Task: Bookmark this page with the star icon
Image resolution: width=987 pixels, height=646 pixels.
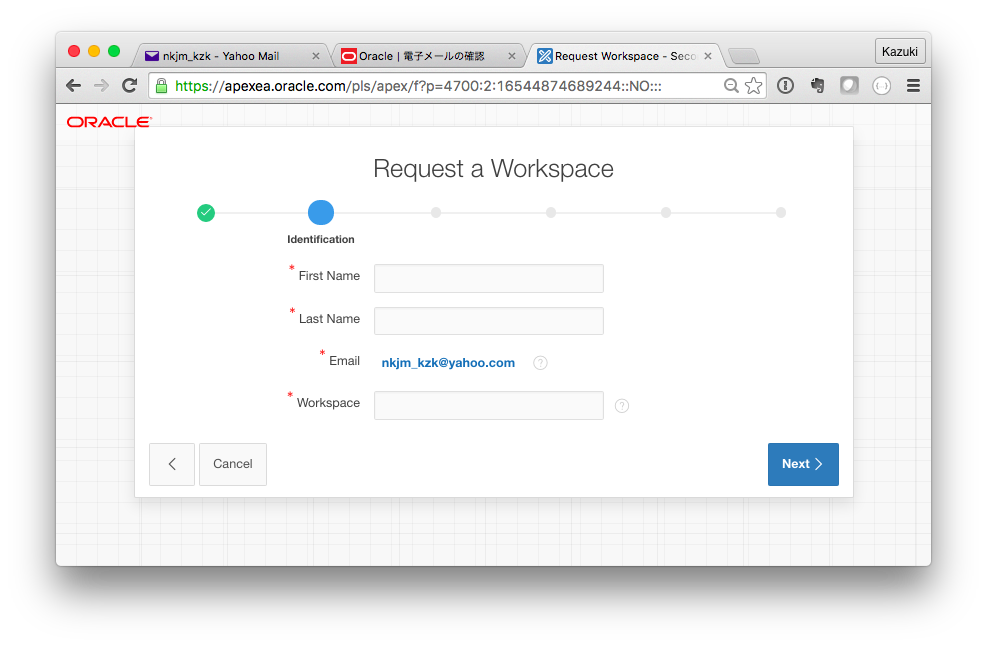Action: click(x=753, y=86)
